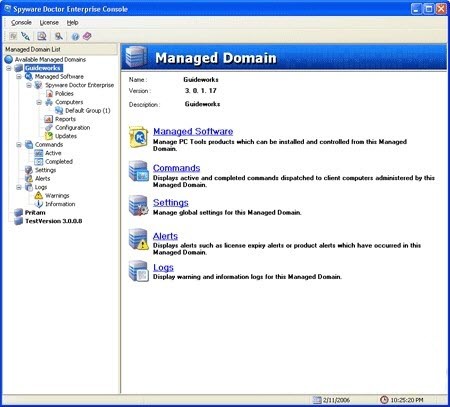Open the Console menu

[x=21, y=23]
